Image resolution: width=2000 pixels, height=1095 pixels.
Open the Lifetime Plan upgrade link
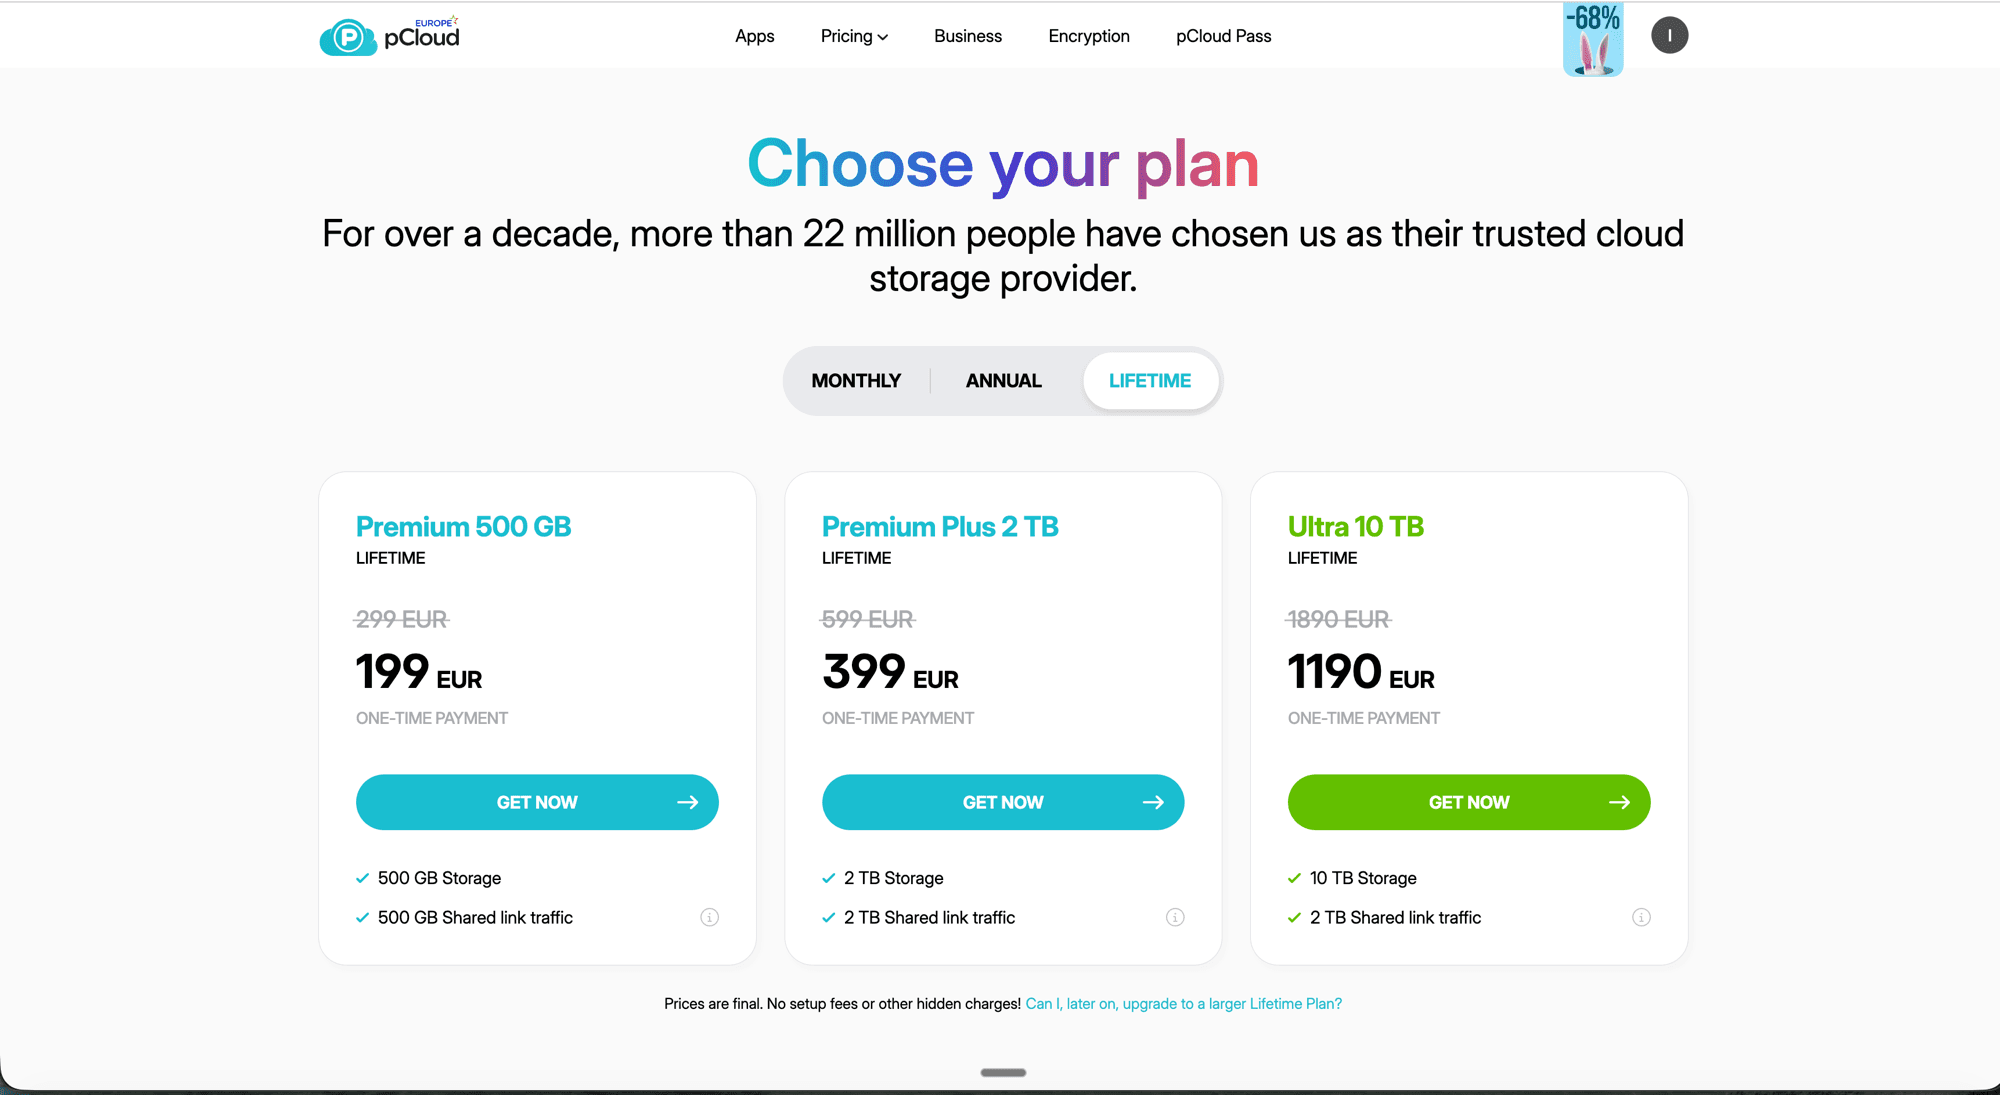[x=1183, y=1003]
